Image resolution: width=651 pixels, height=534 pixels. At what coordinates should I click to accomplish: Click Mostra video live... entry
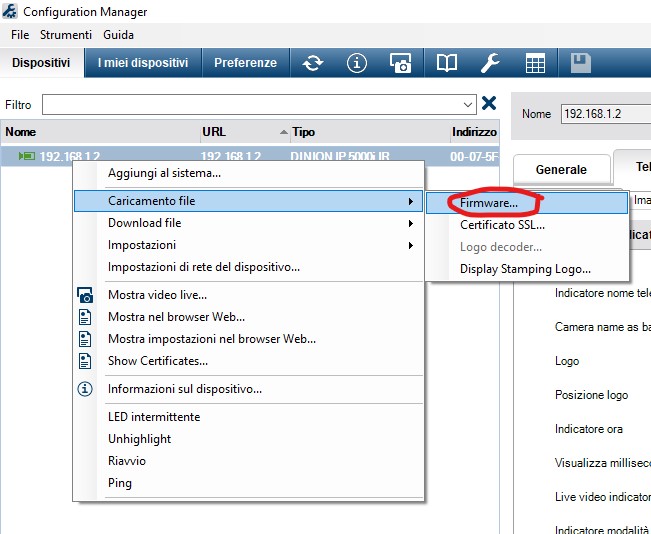pos(157,295)
